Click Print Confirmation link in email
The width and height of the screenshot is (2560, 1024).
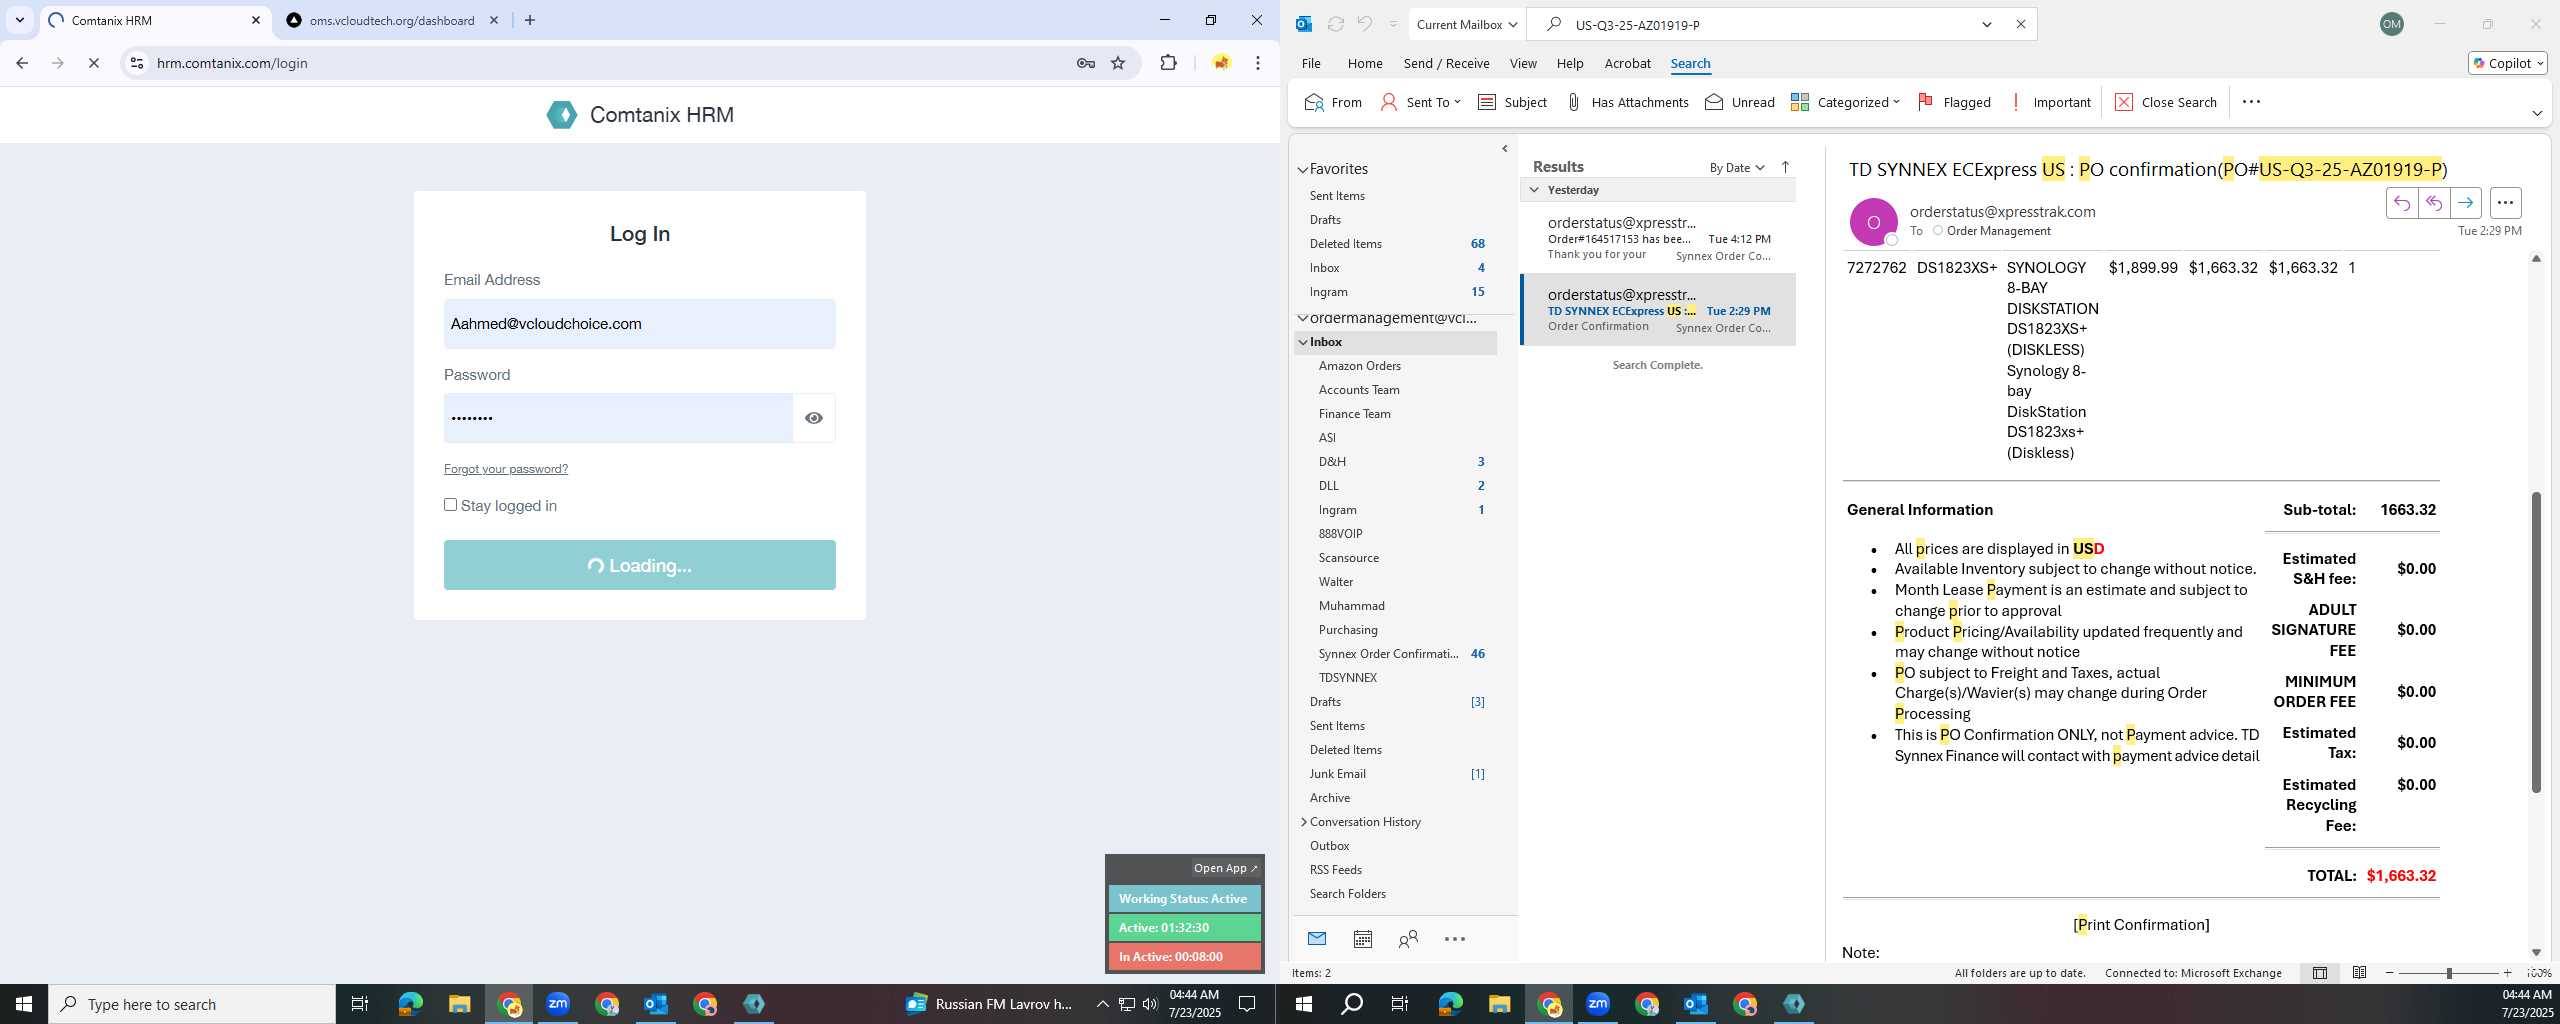click(2141, 925)
